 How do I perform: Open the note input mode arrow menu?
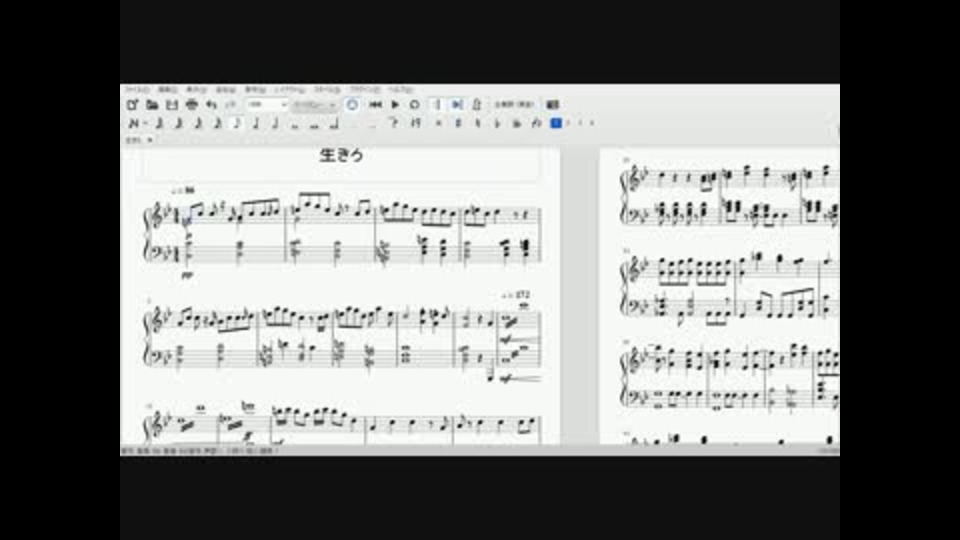[146, 123]
